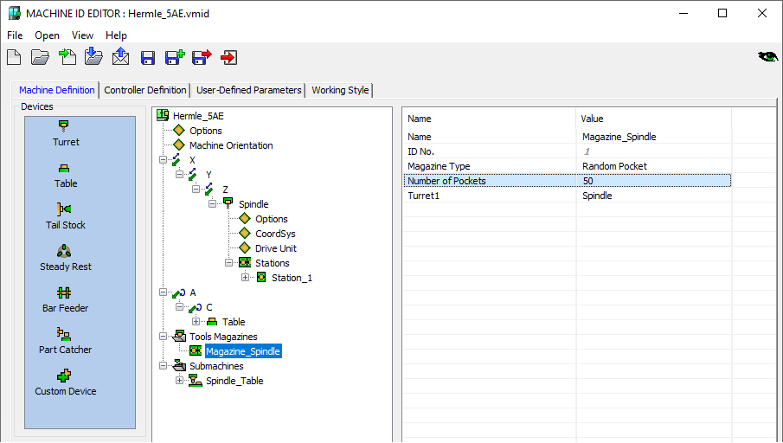The height and width of the screenshot is (443, 783).
Task: Click the red arrow exit icon
Action: point(229,57)
